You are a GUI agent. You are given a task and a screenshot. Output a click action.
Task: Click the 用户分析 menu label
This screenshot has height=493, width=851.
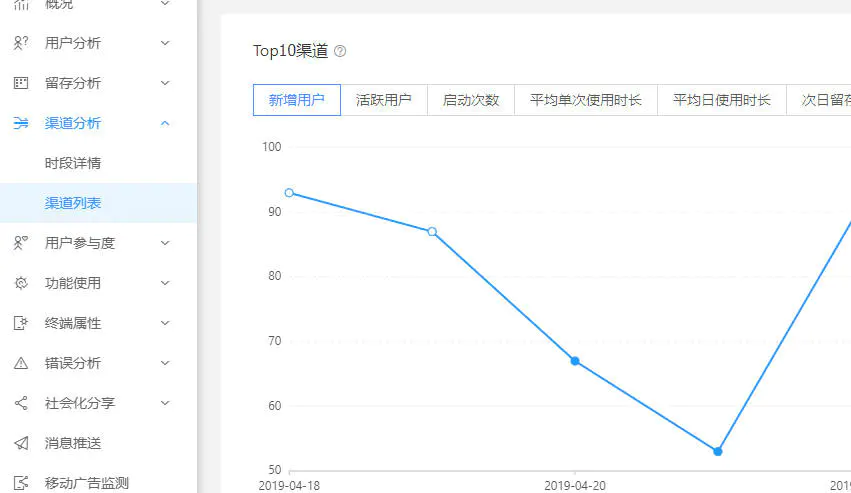(x=73, y=43)
